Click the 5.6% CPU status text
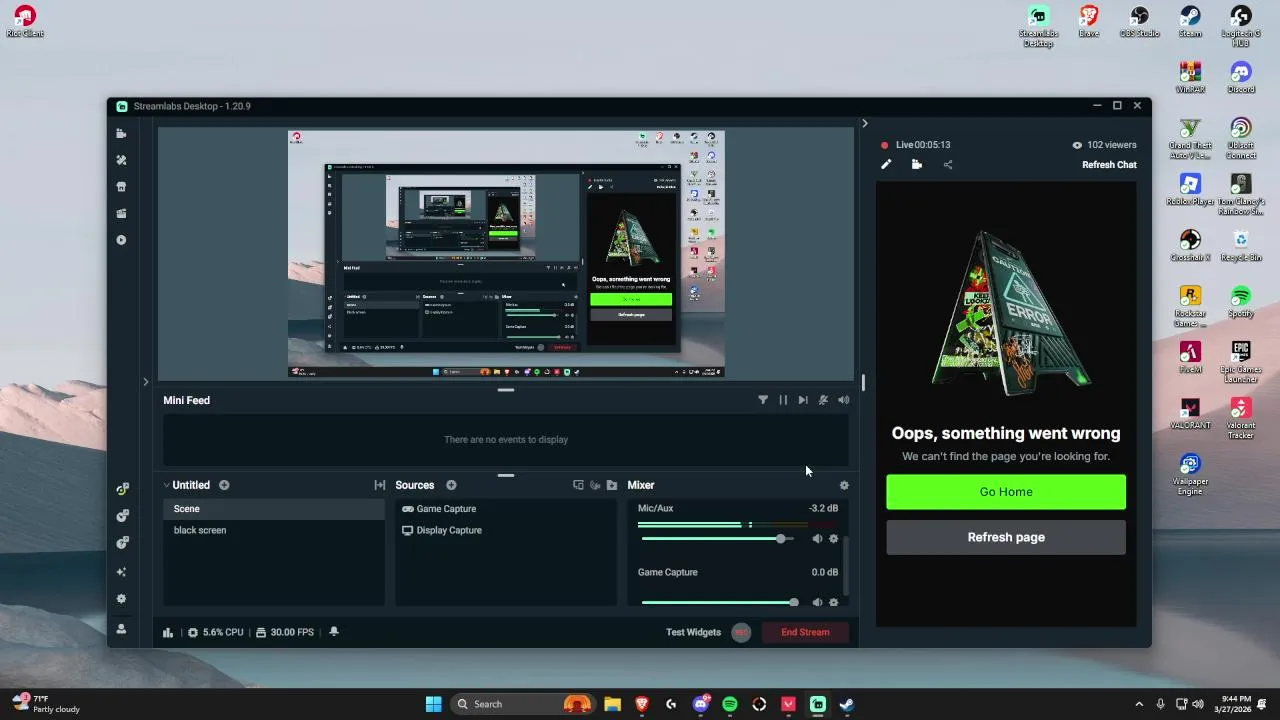 click(x=223, y=632)
